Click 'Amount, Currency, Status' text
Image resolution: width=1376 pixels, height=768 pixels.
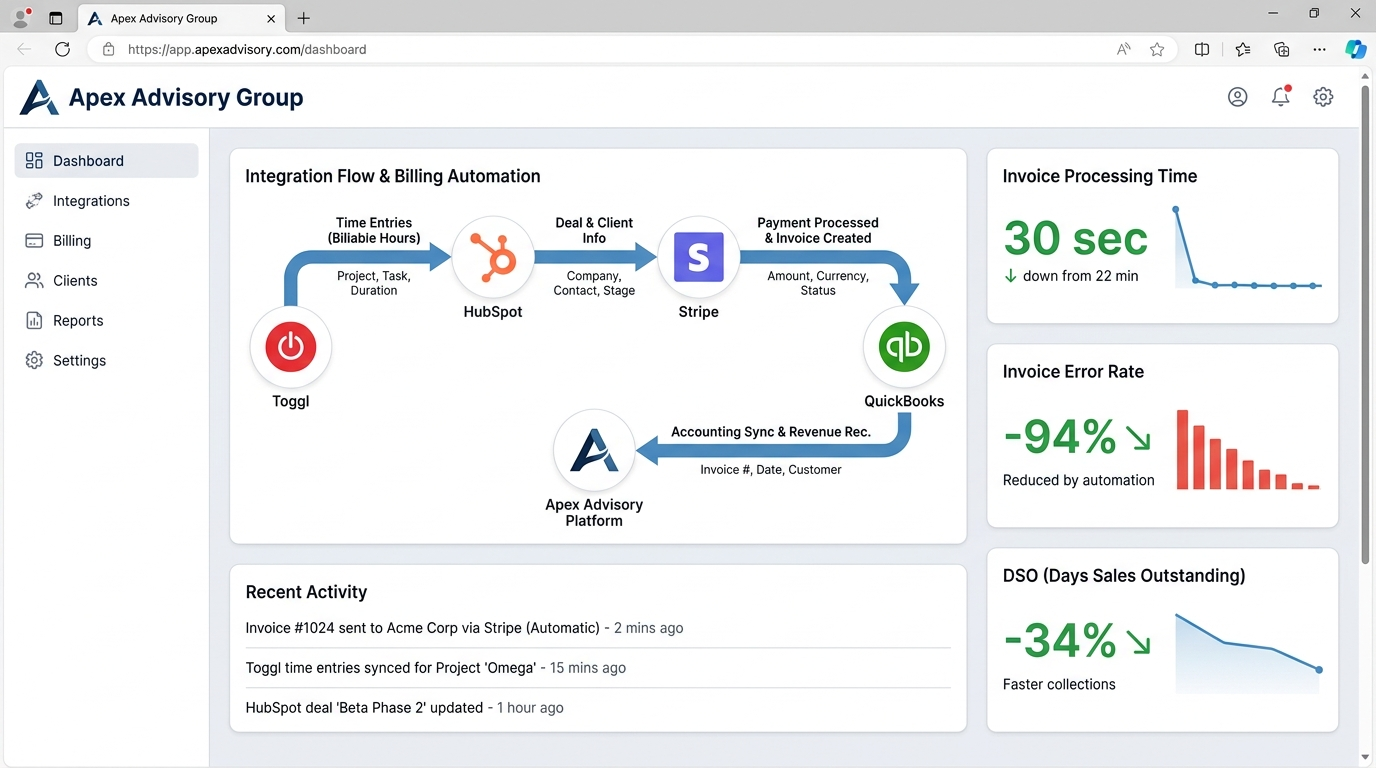point(818,283)
